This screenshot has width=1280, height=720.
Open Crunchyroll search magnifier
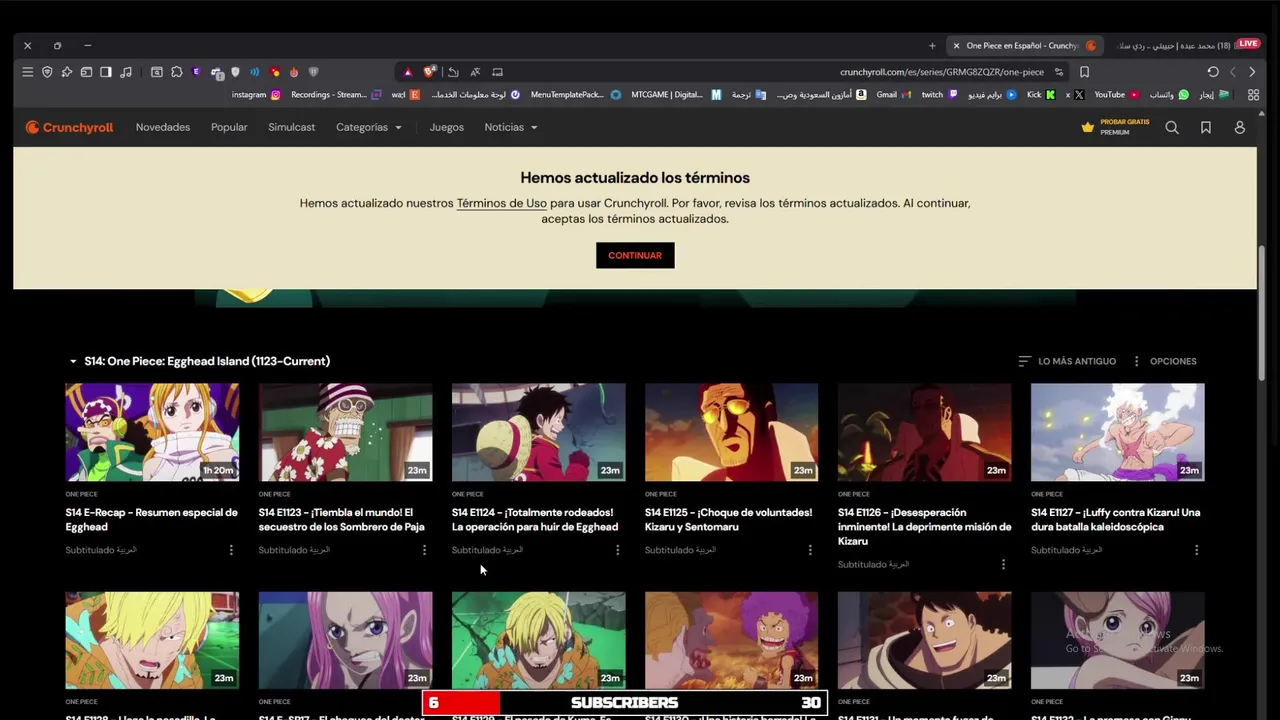click(x=1172, y=127)
